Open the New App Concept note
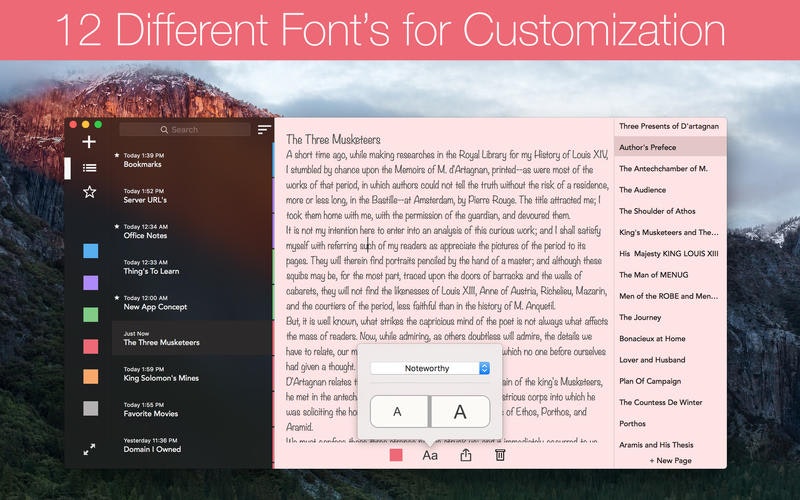This screenshot has width=800, height=500. (191, 303)
